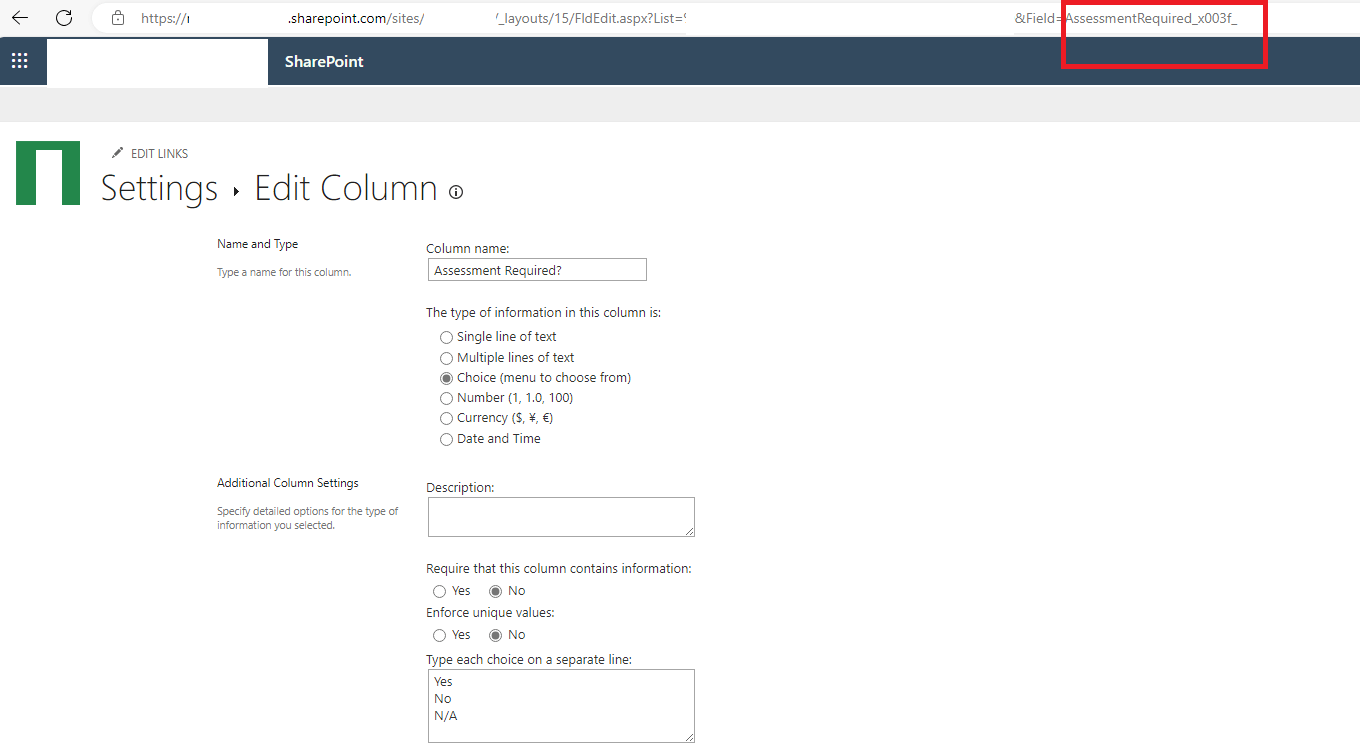
Task: Set require information to No
Action: [x=495, y=591]
